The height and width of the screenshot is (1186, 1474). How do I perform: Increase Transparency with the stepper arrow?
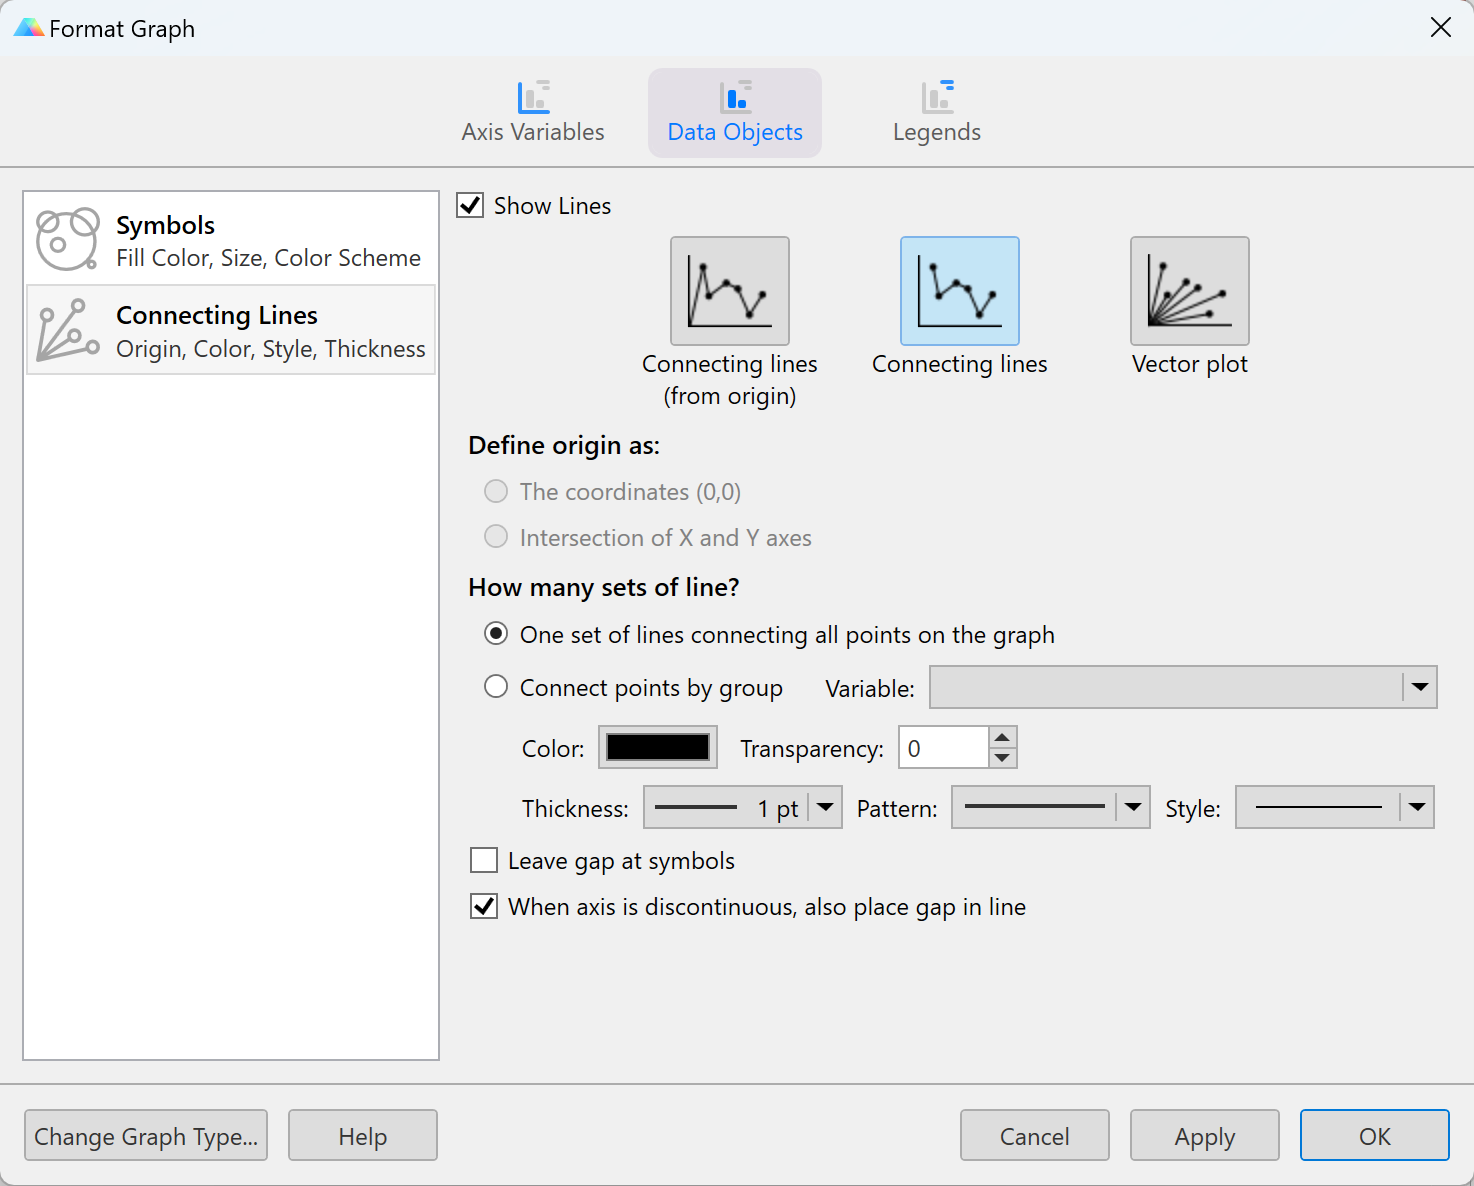pyautogui.click(x=1002, y=738)
